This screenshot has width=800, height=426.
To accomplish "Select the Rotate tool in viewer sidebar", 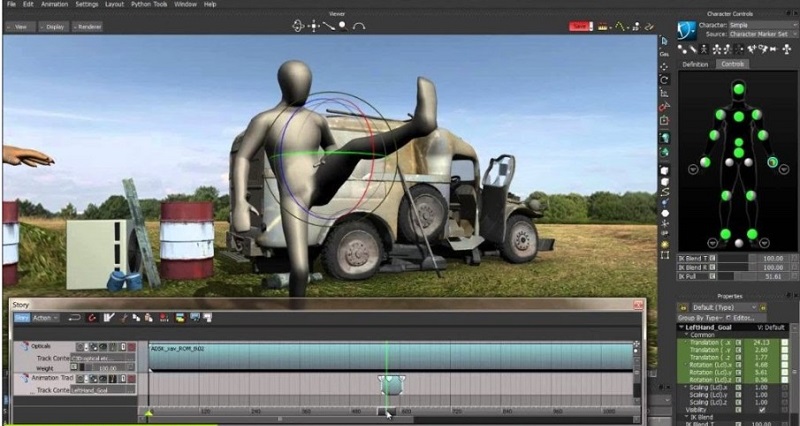I will [664, 80].
